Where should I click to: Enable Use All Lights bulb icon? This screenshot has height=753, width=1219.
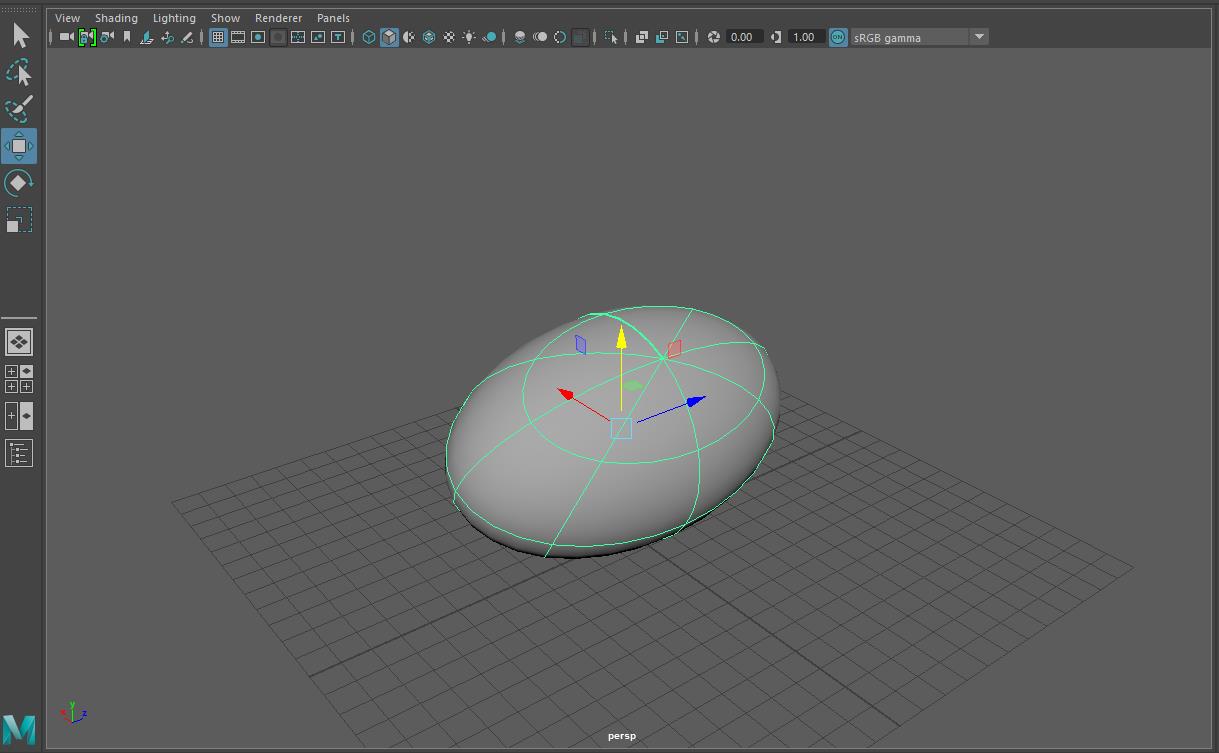[469, 37]
